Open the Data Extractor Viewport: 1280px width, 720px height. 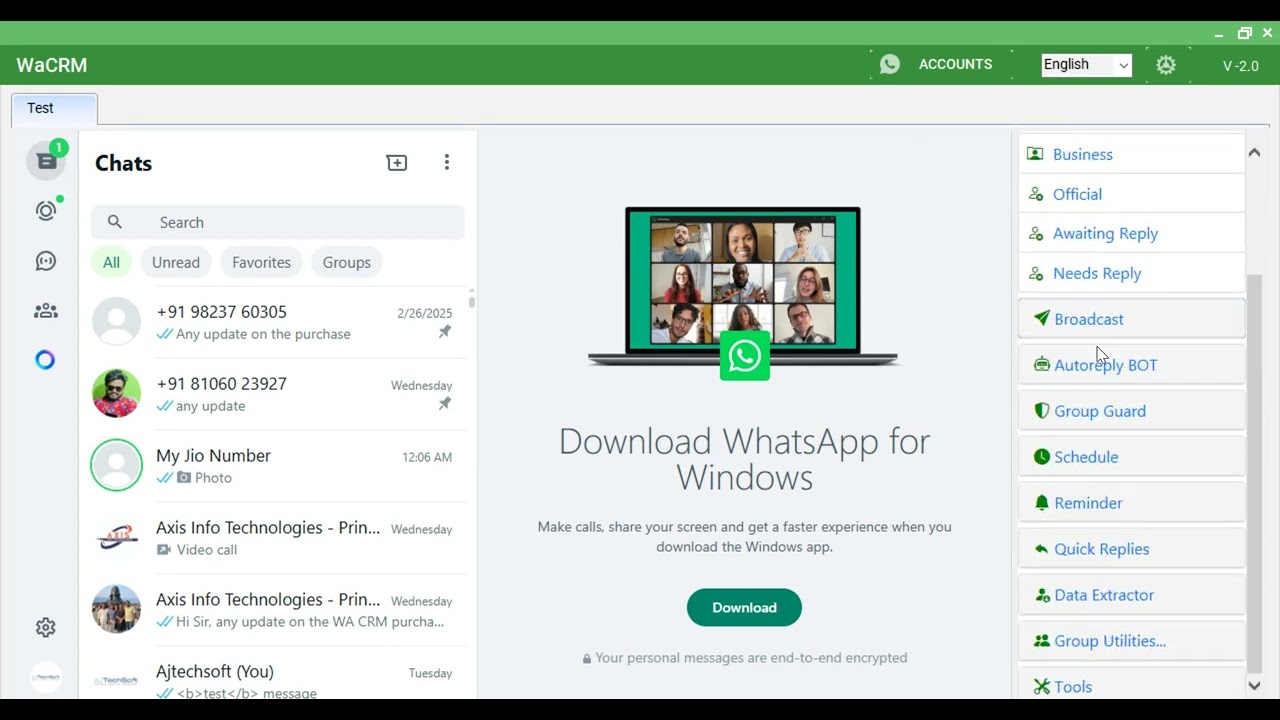click(1131, 595)
